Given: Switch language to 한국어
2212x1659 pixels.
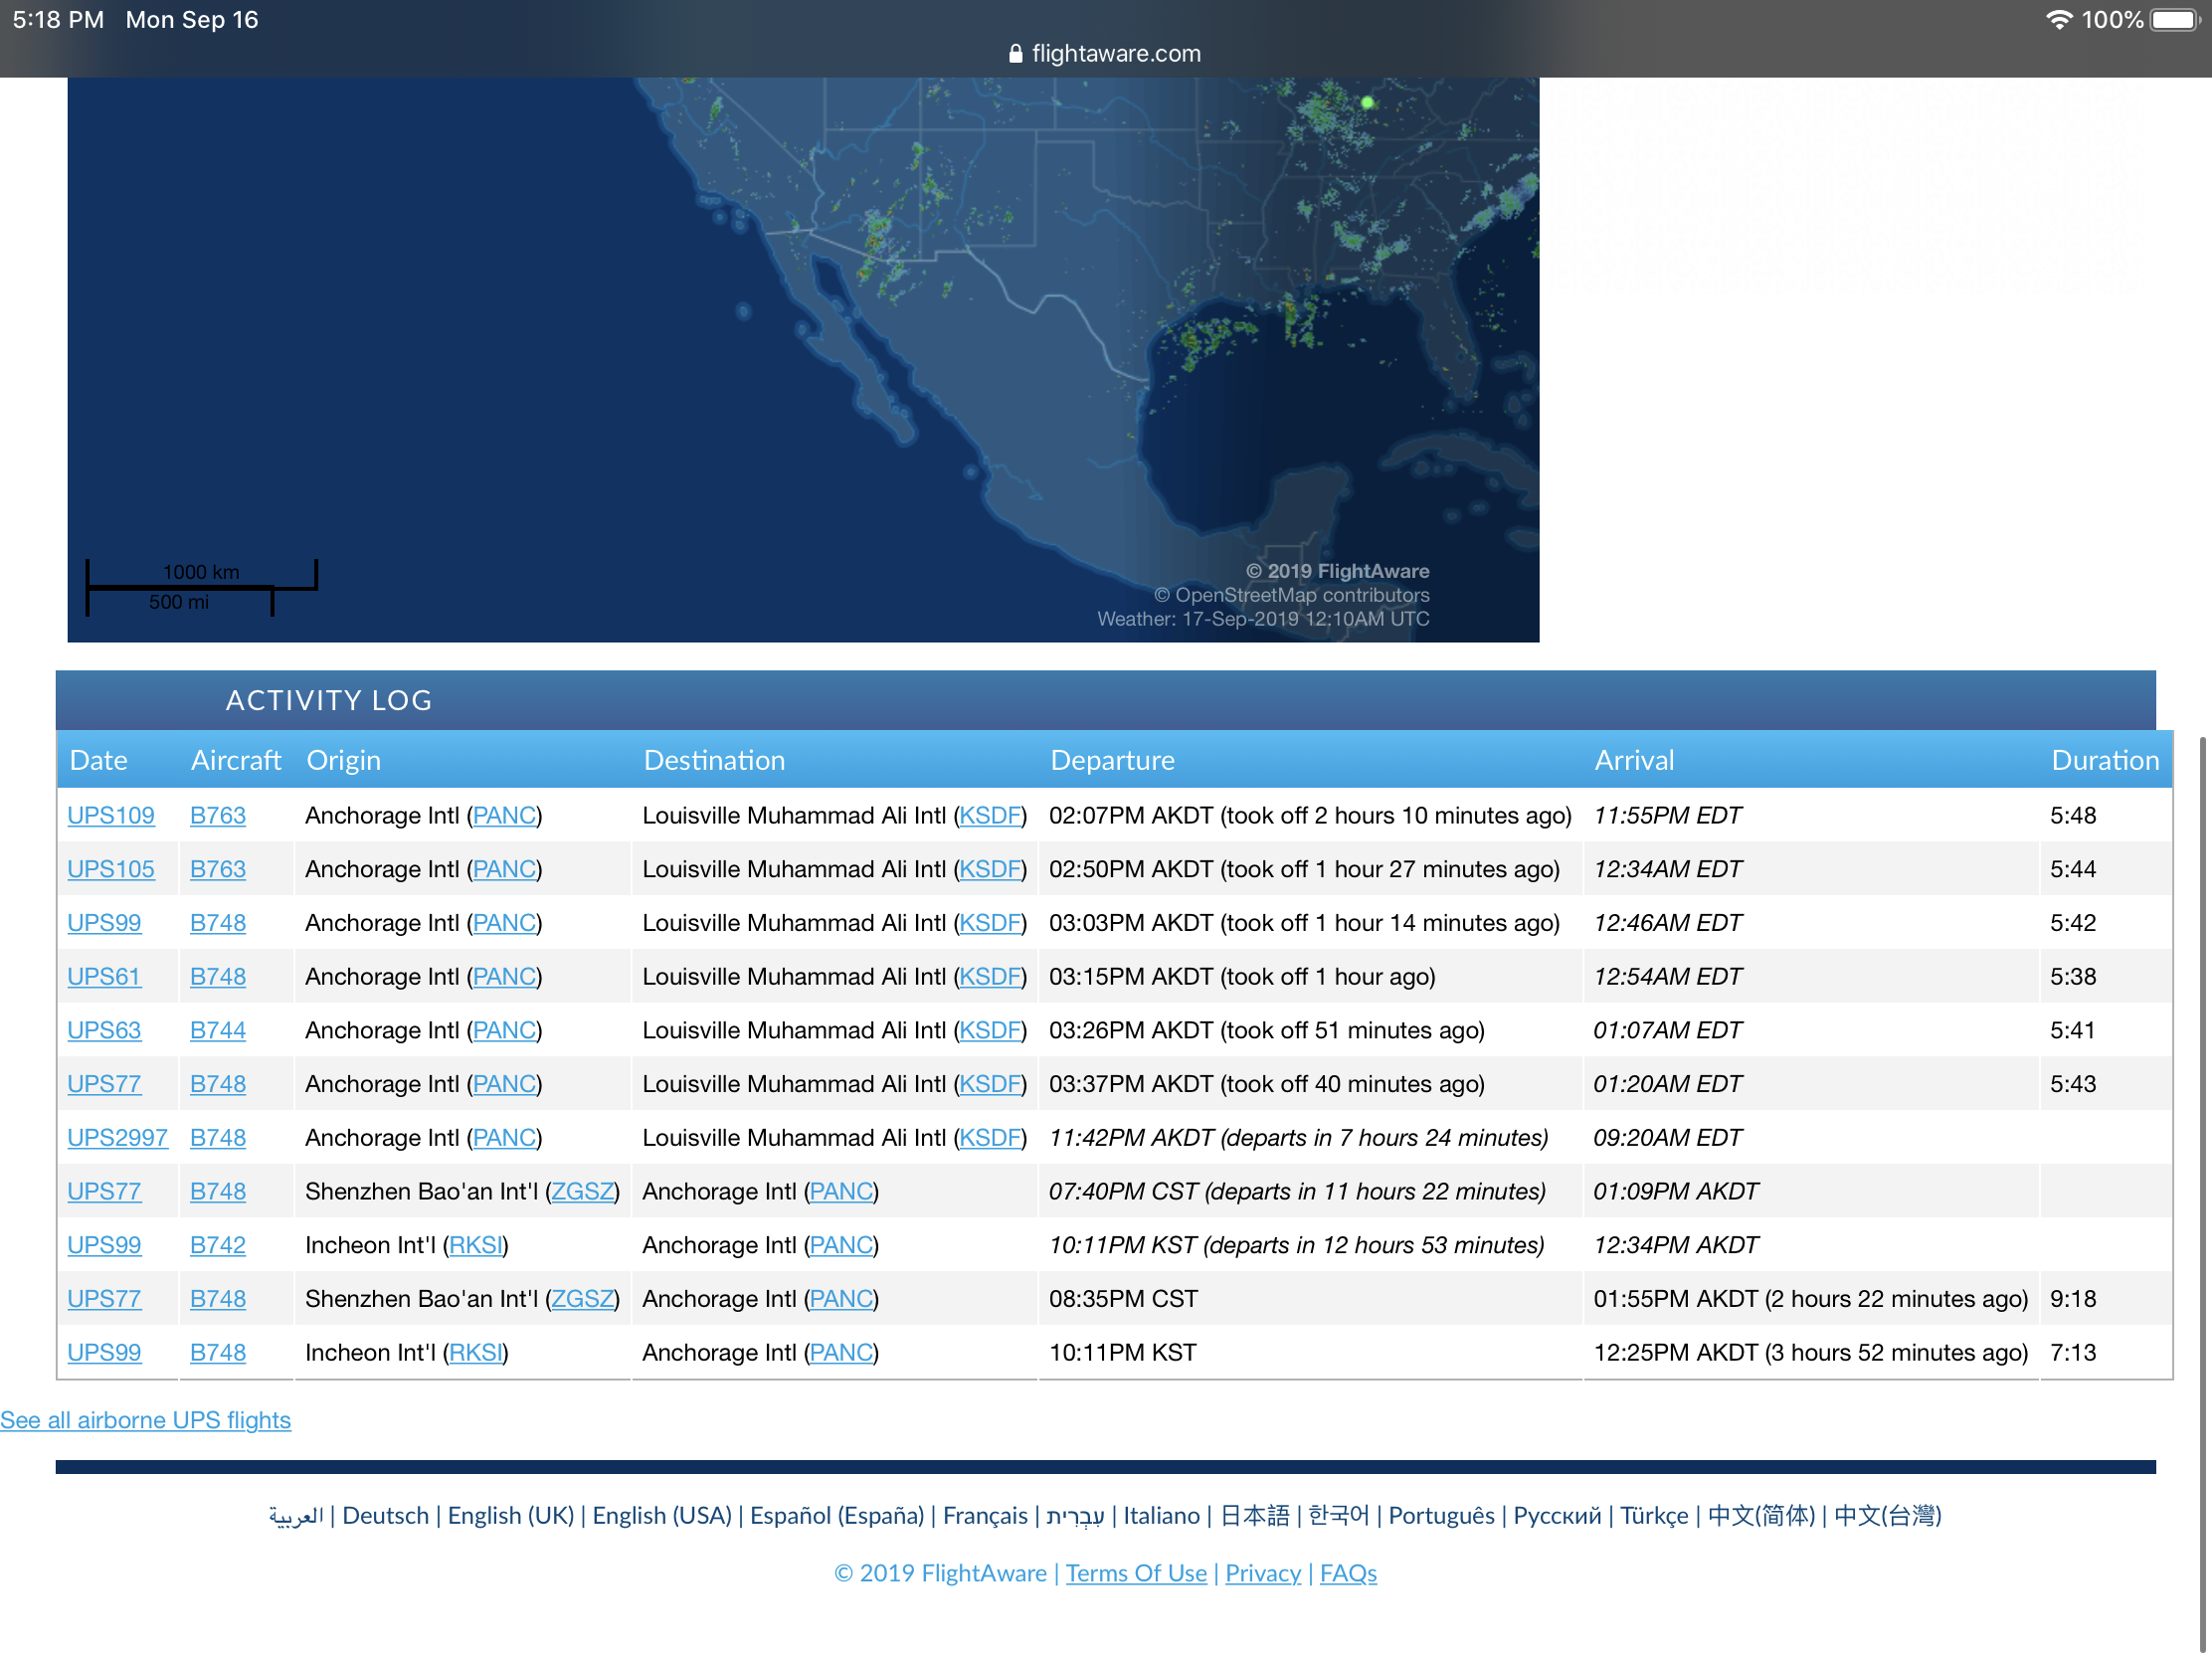Looking at the screenshot, I should pyautogui.click(x=1338, y=1516).
